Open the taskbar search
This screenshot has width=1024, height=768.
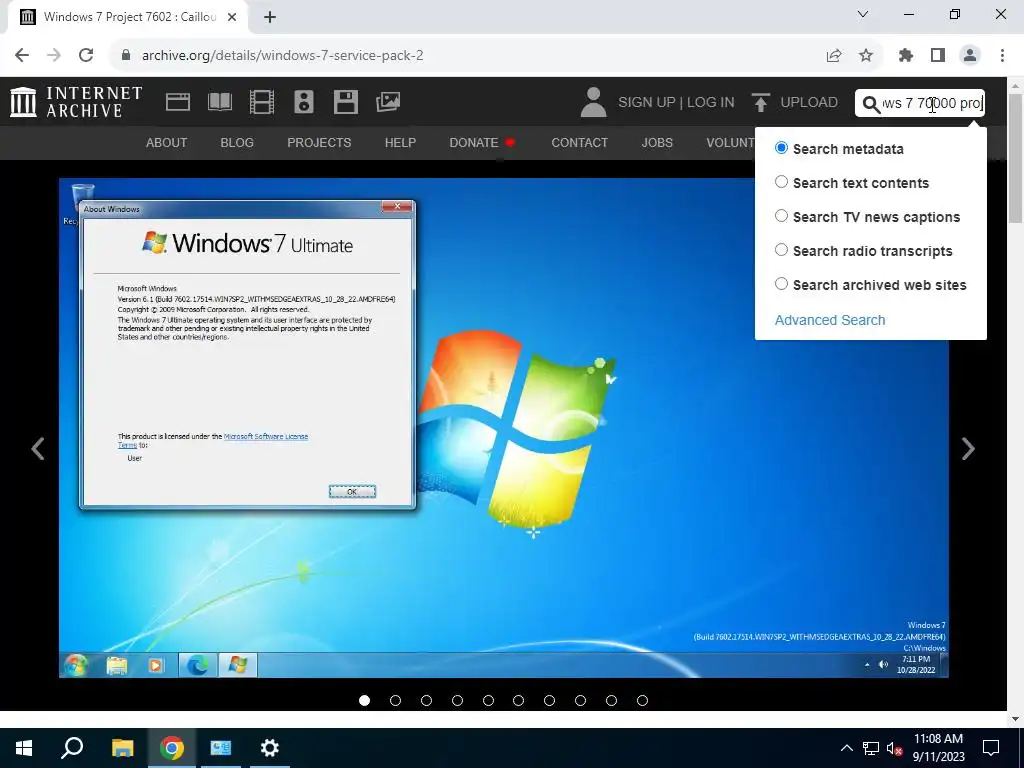[72, 748]
